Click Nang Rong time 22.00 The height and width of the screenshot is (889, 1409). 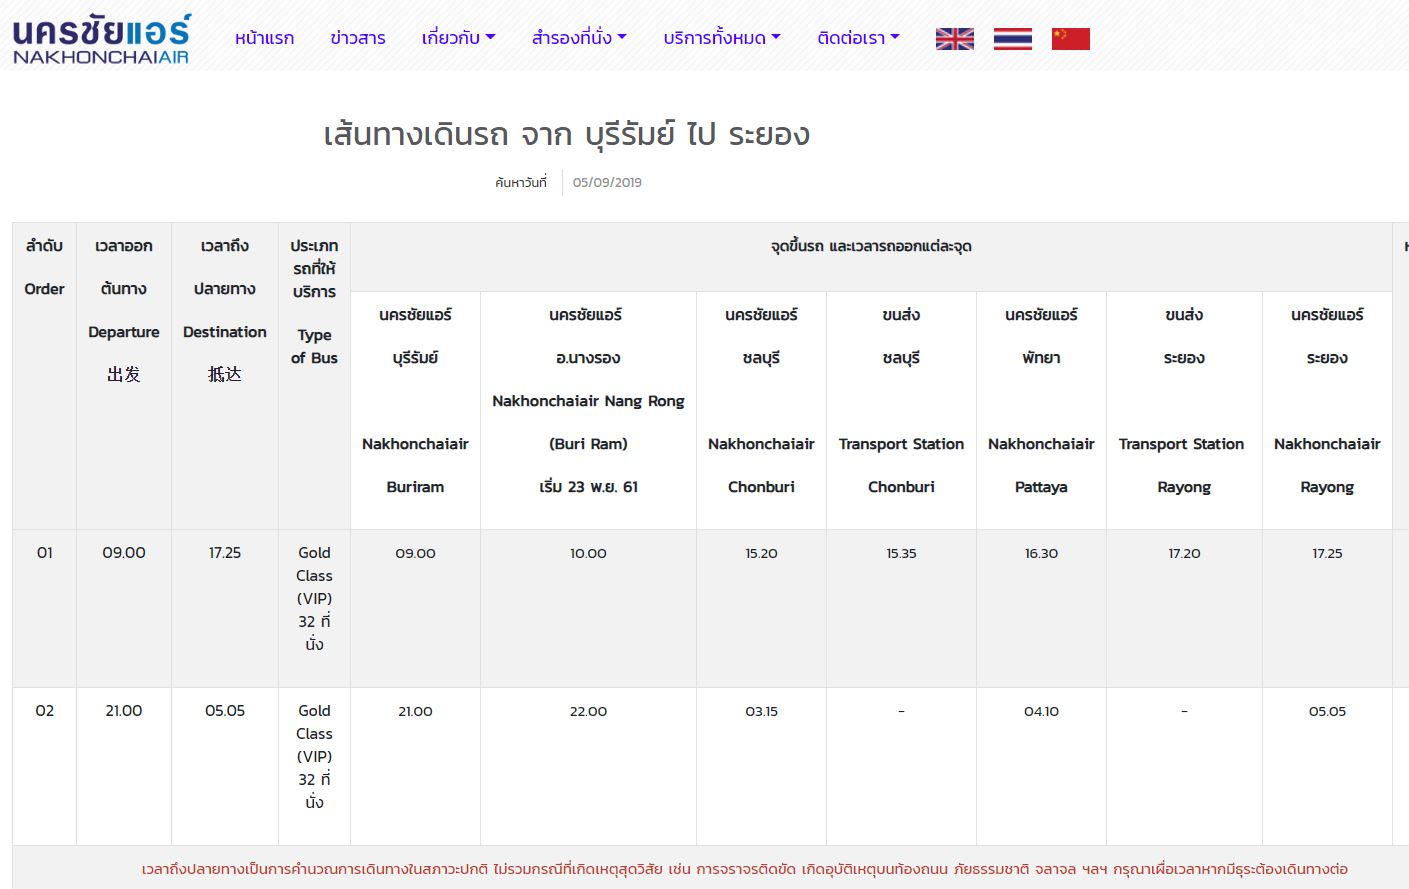pos(588,711)
